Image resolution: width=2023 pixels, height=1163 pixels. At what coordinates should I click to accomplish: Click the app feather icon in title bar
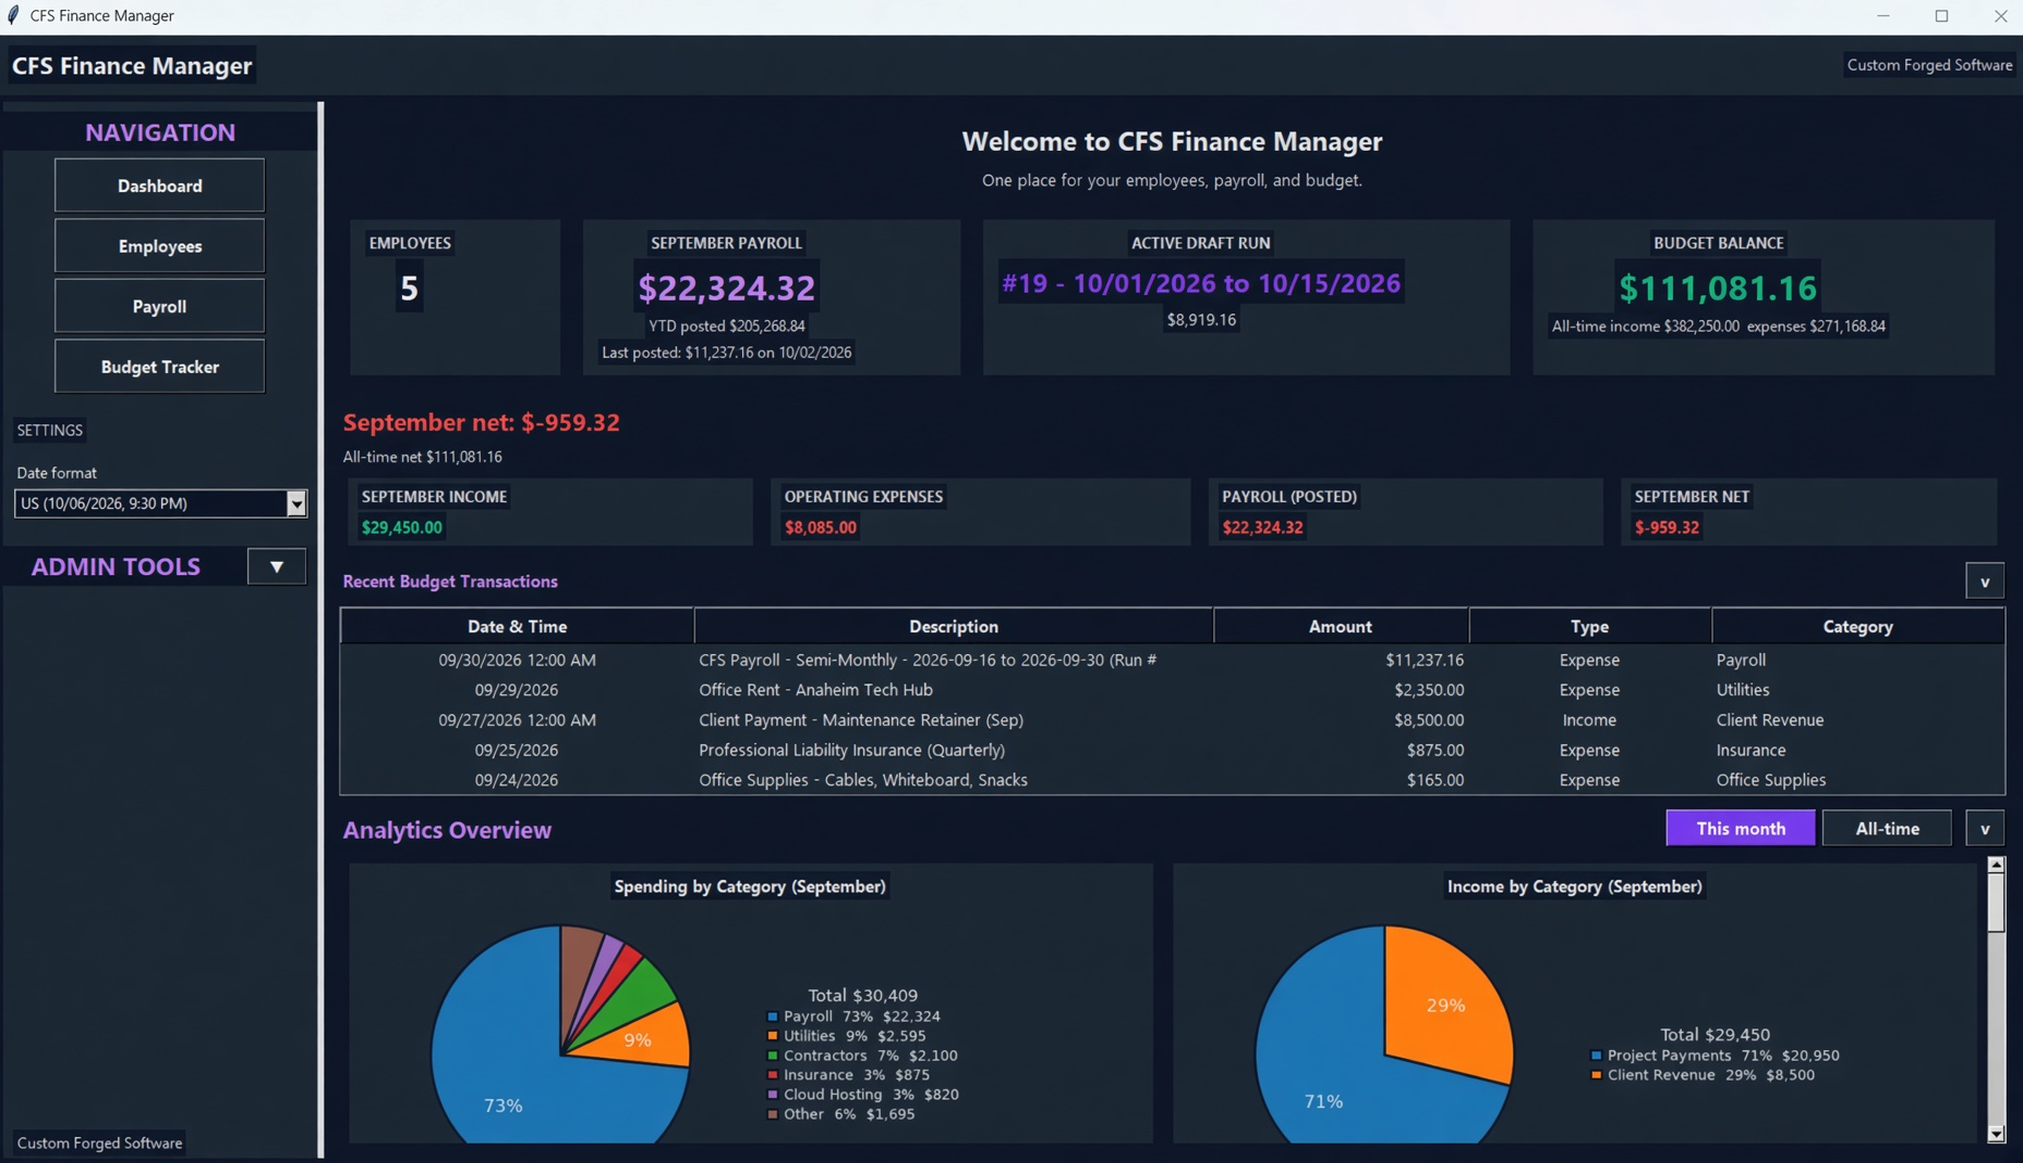(x=13, y=15)
